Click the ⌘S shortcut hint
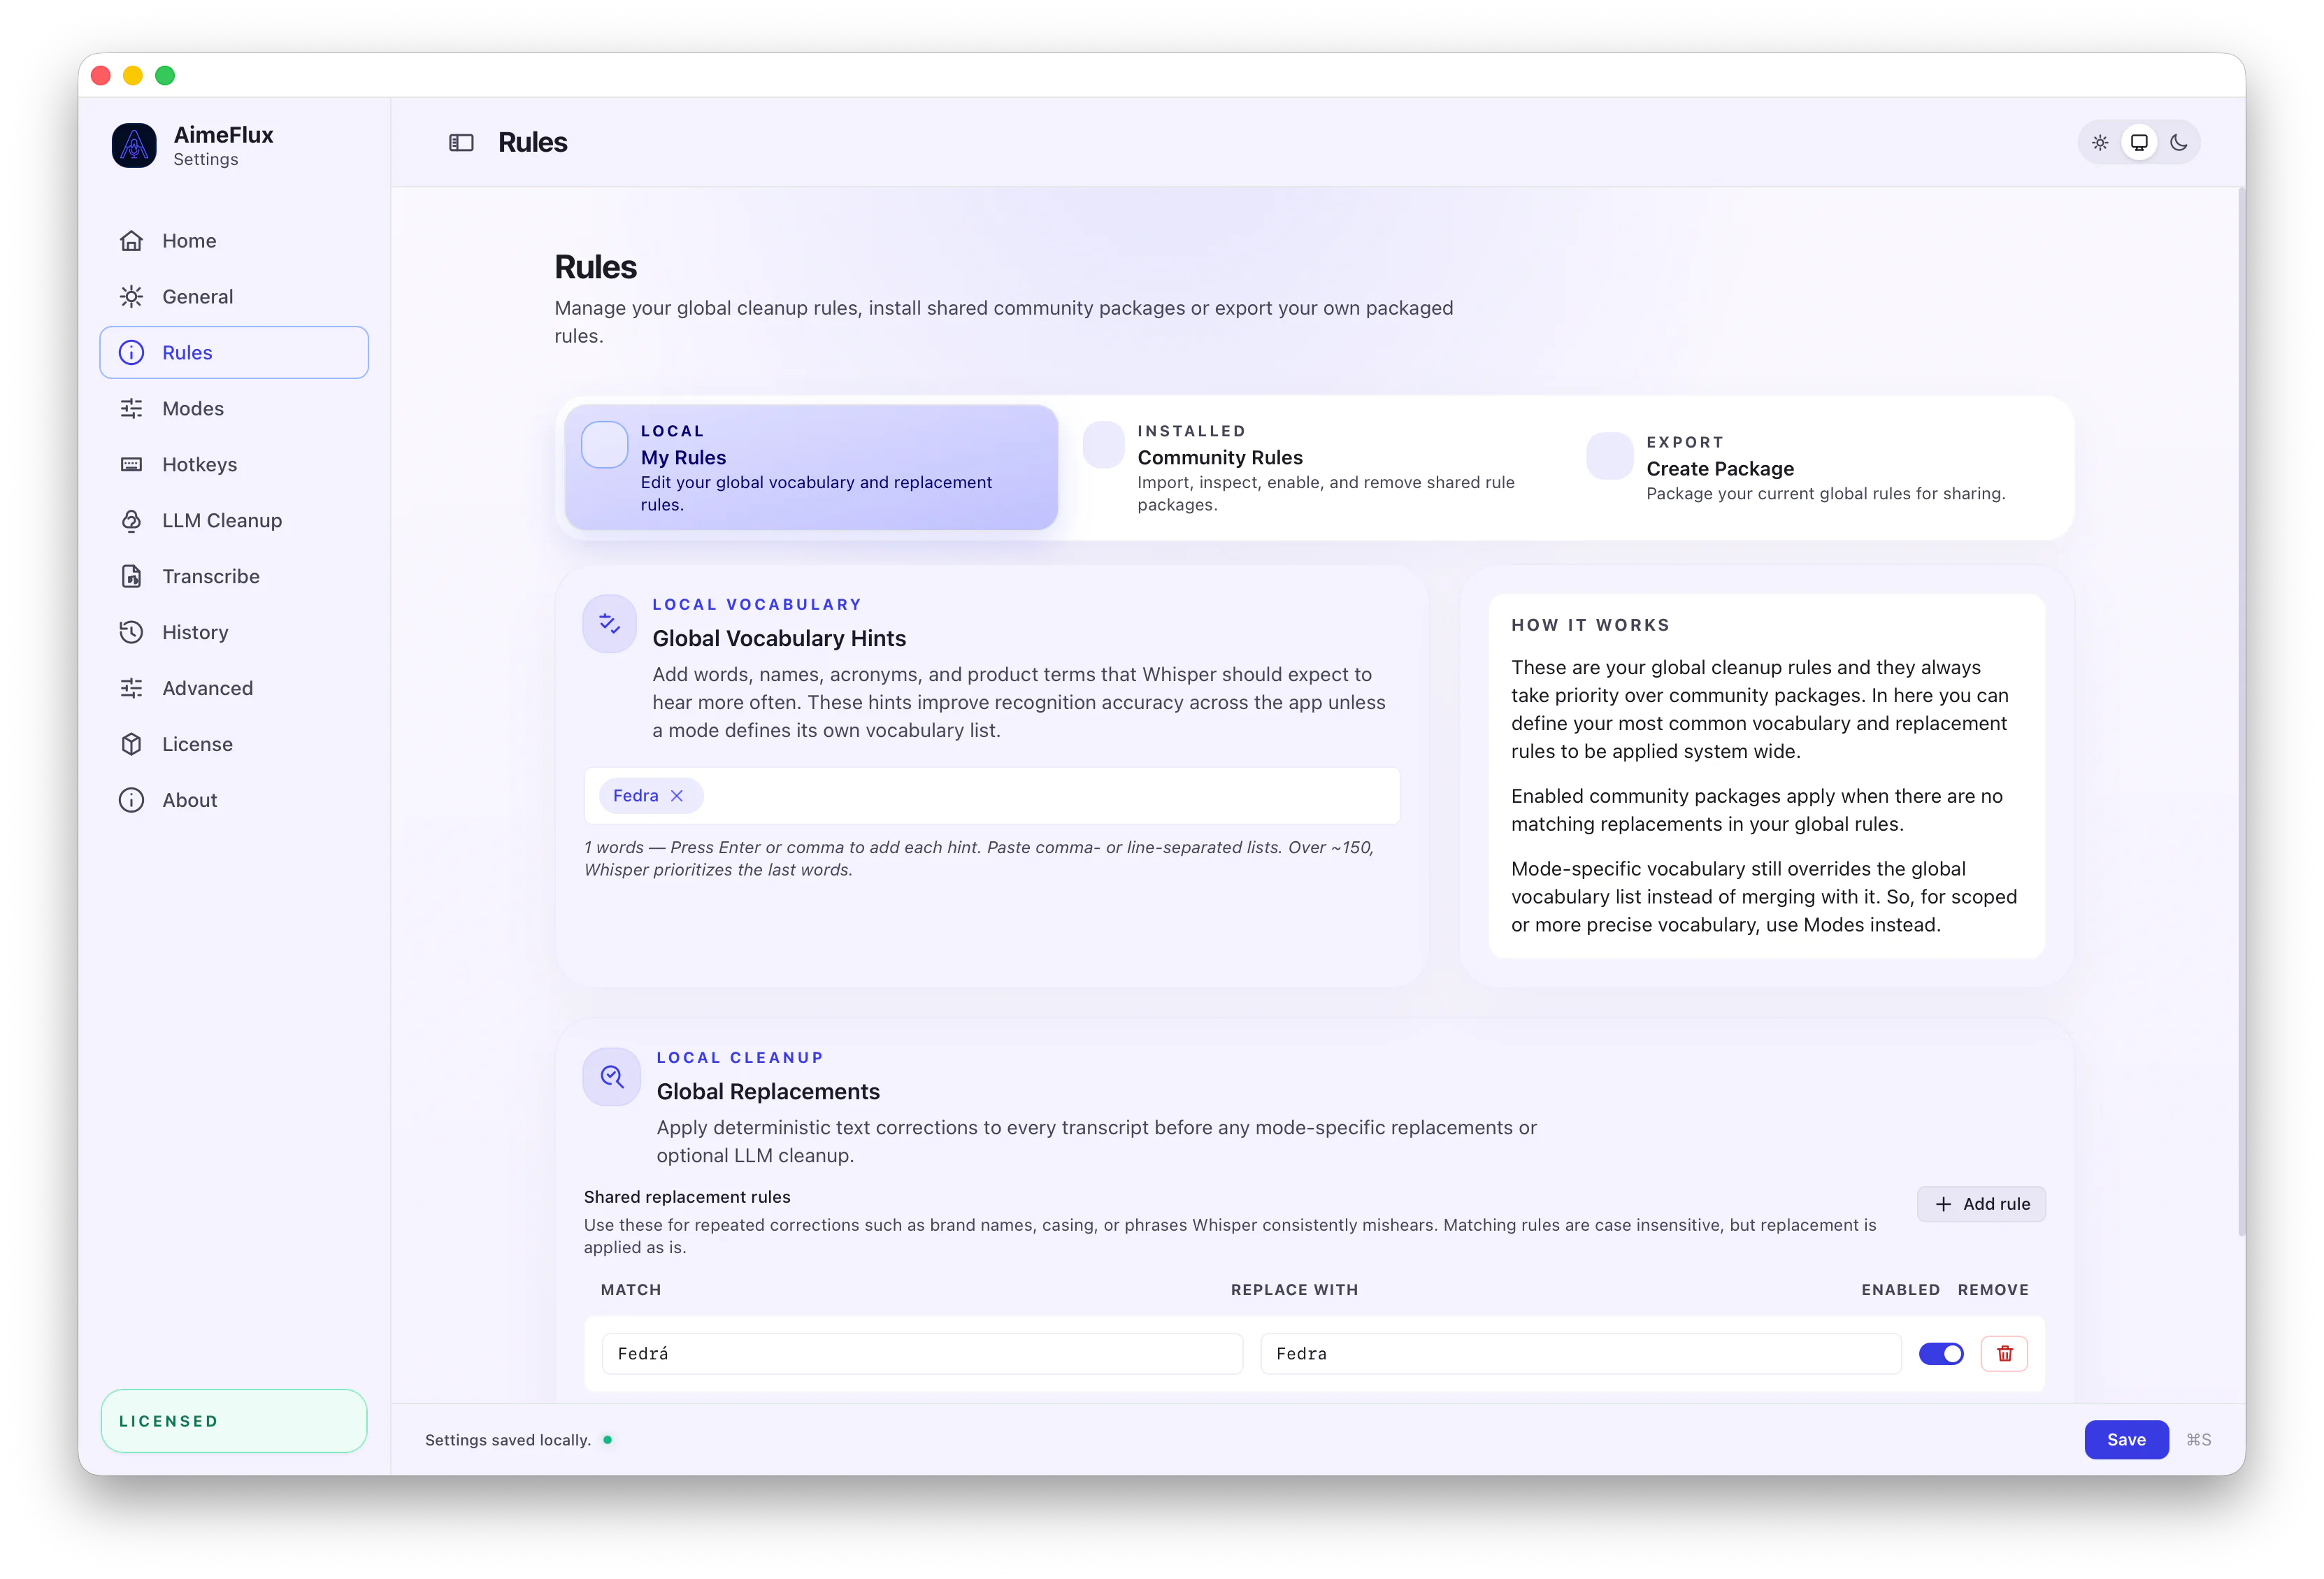The image size is (2324, 1579). 2198,1440
